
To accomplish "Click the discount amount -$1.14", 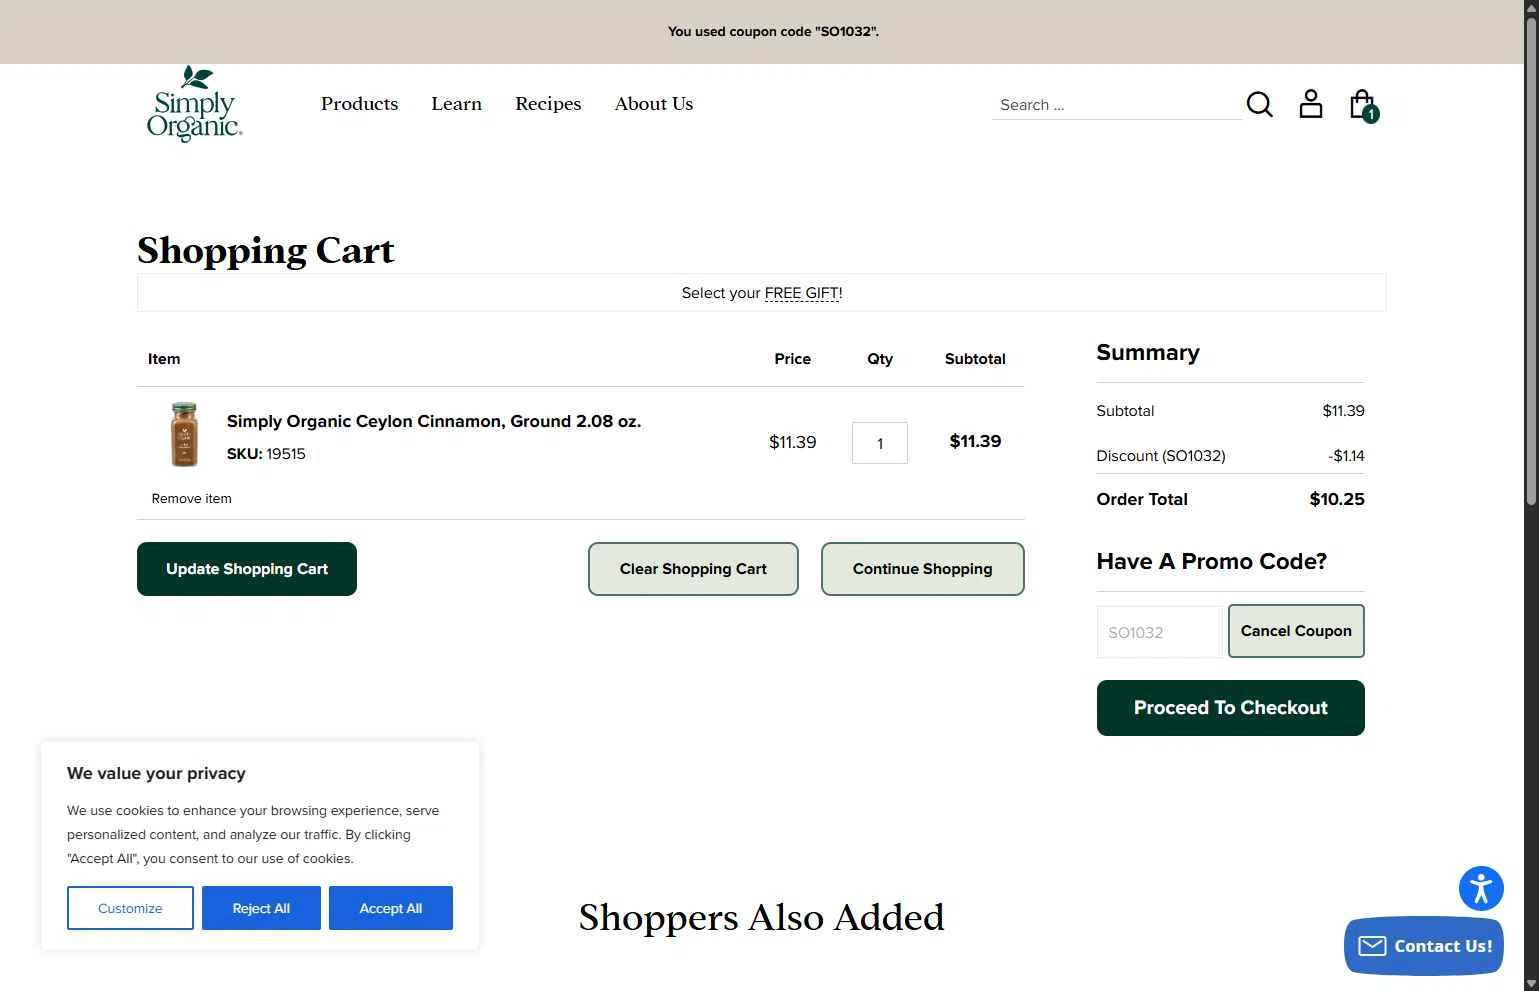I will click(1346, 456).
